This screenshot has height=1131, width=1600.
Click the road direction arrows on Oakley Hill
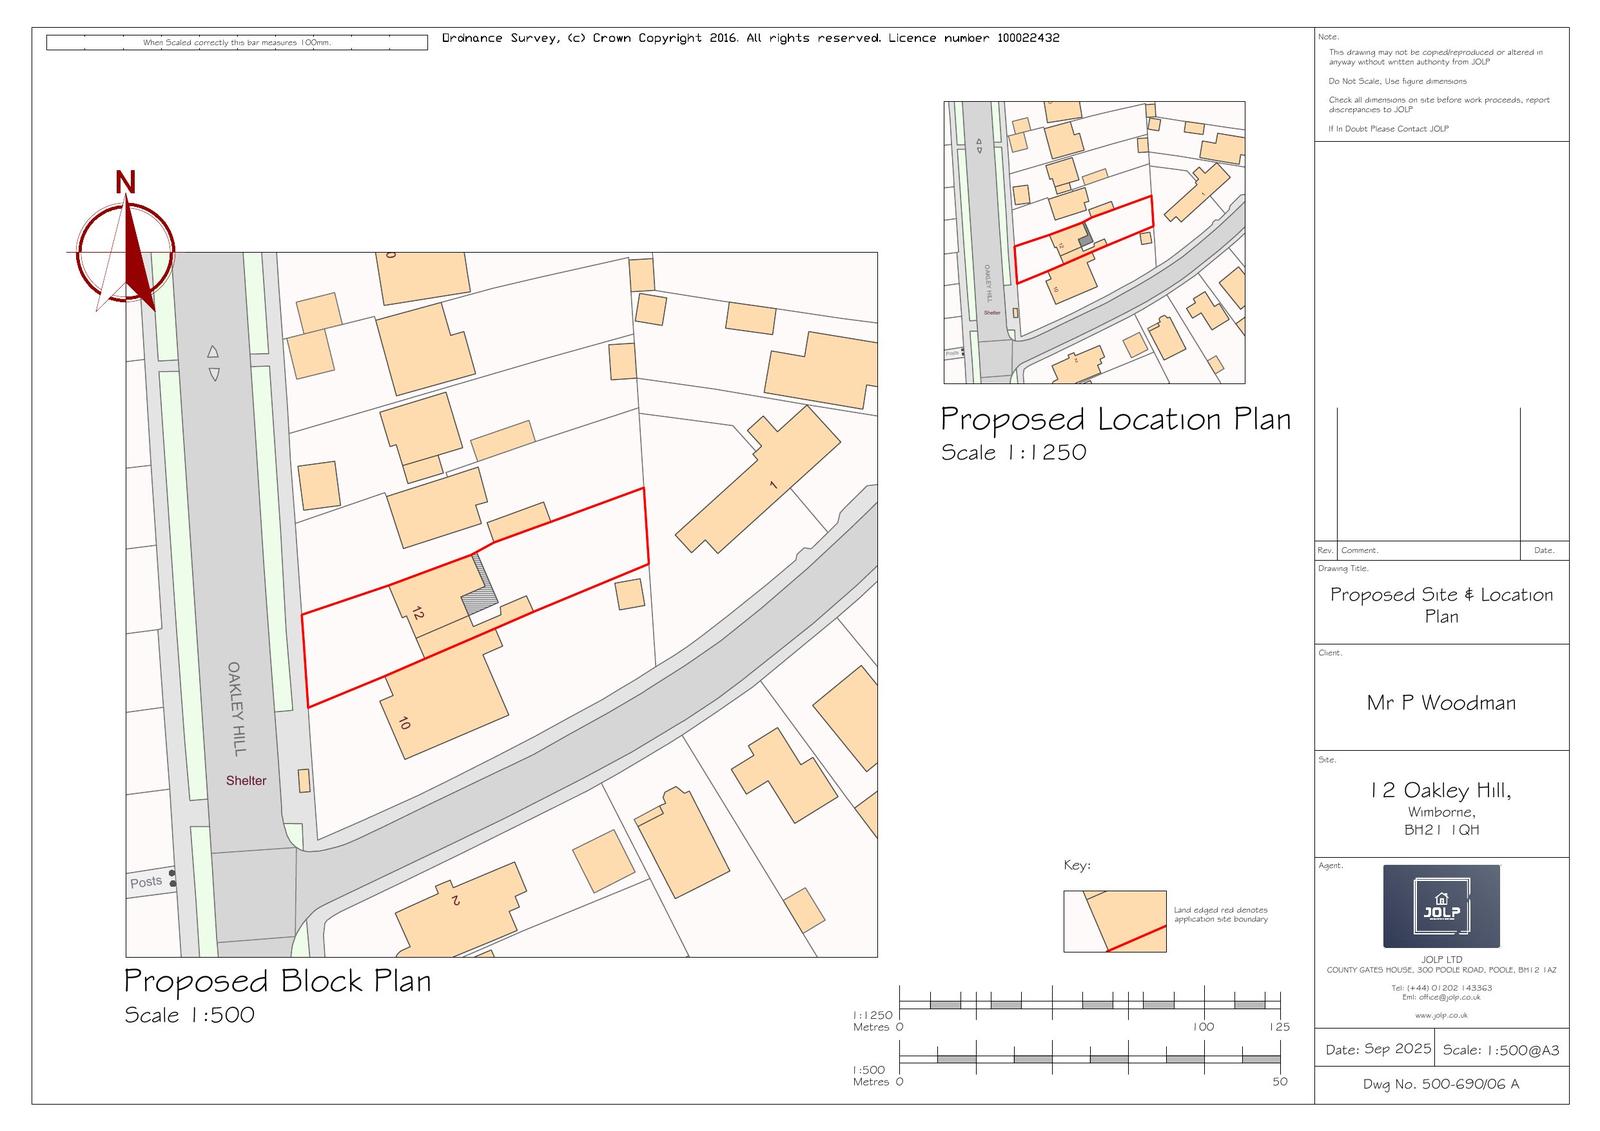[x=212, y=363]
